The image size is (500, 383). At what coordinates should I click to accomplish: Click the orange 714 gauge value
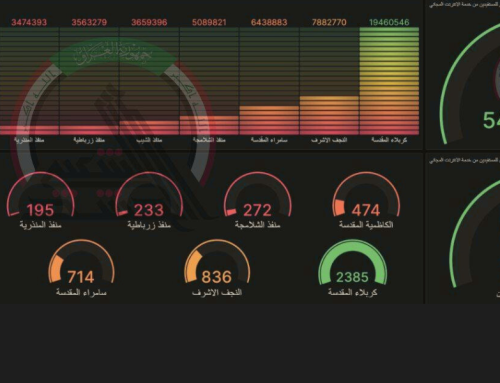[x=81, y=277]
